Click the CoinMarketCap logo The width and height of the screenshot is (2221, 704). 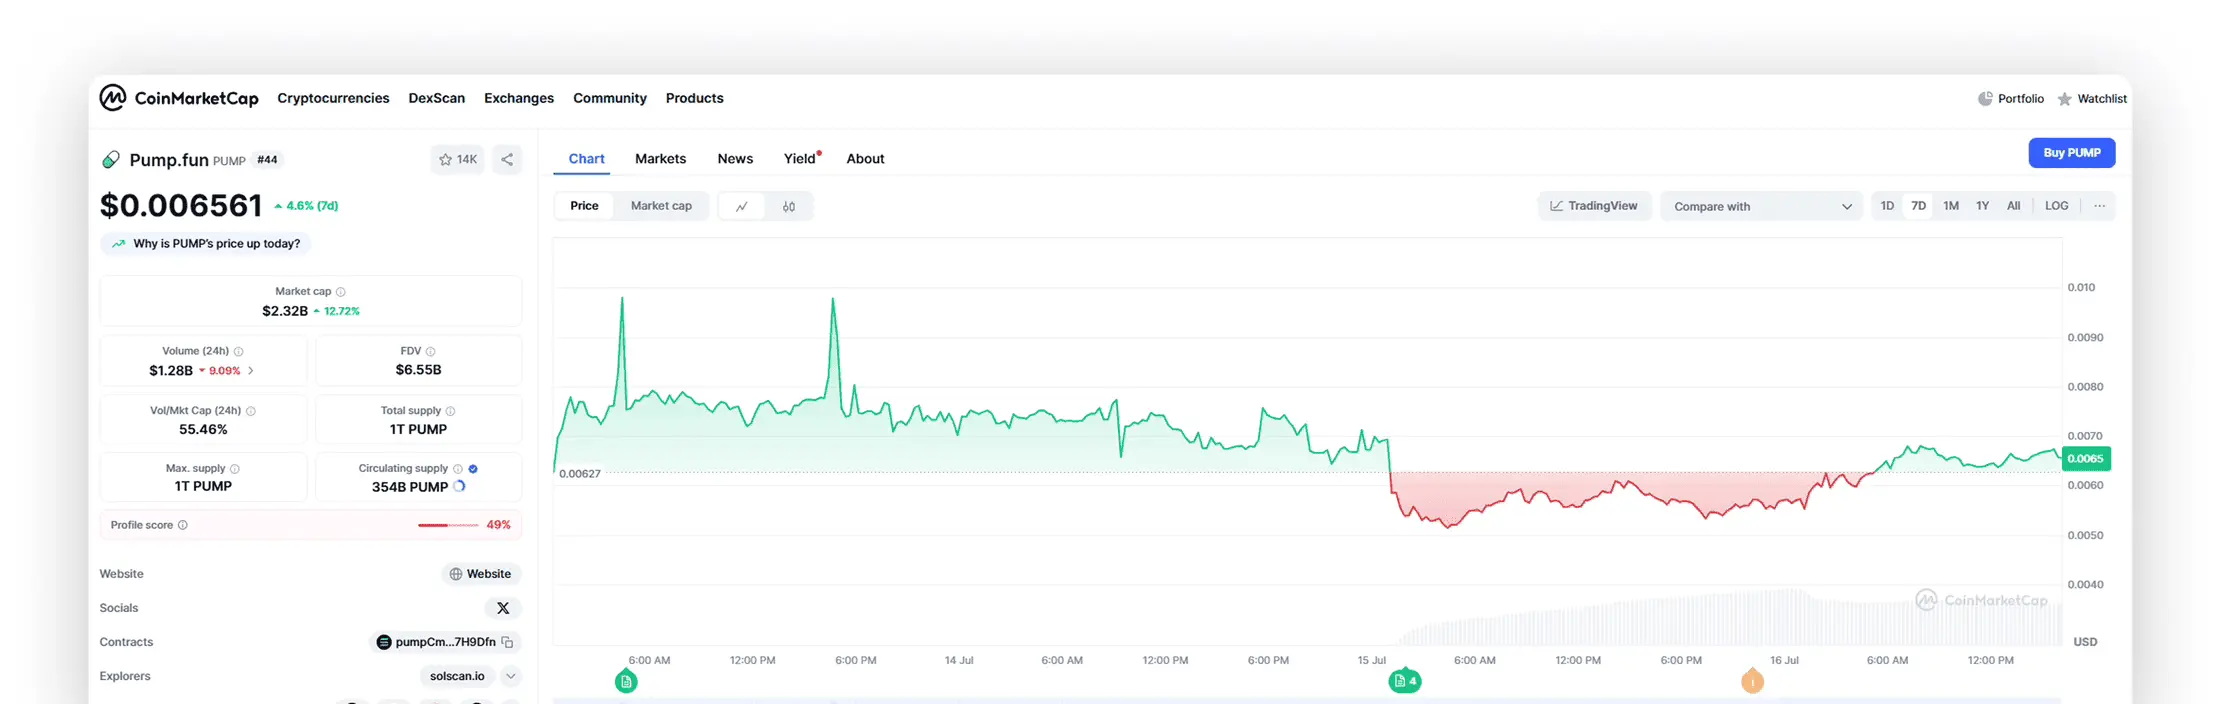tap(179, 98)
